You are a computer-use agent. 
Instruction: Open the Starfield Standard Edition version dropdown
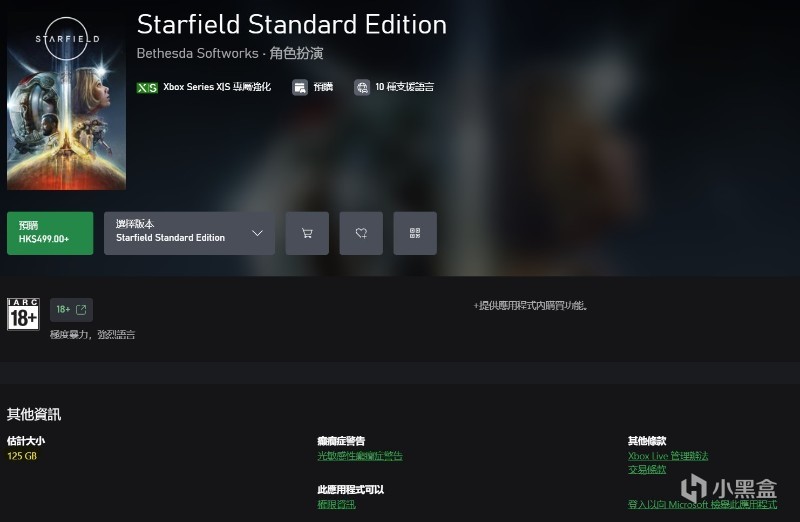pos(189,233)
